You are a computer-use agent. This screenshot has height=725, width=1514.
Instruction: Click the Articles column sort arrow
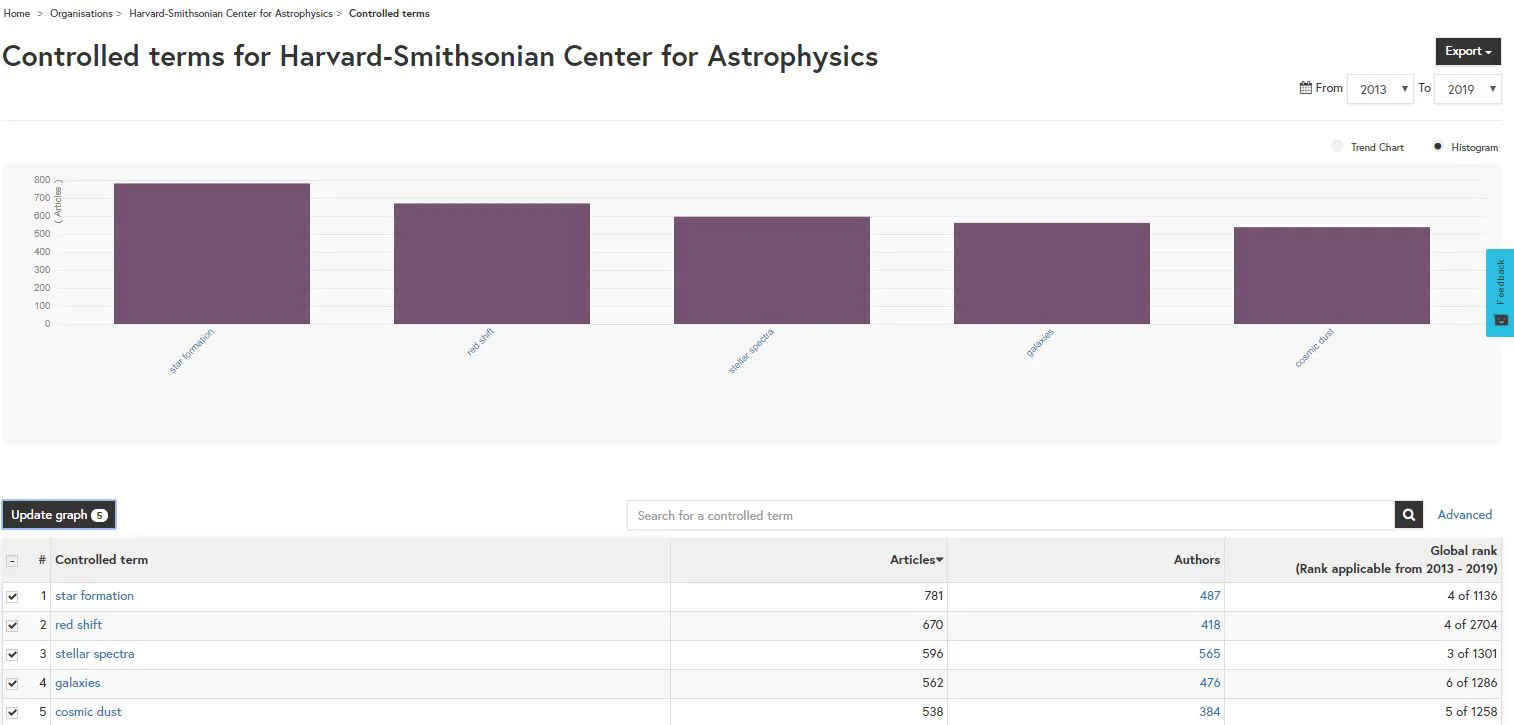point(939,560)
